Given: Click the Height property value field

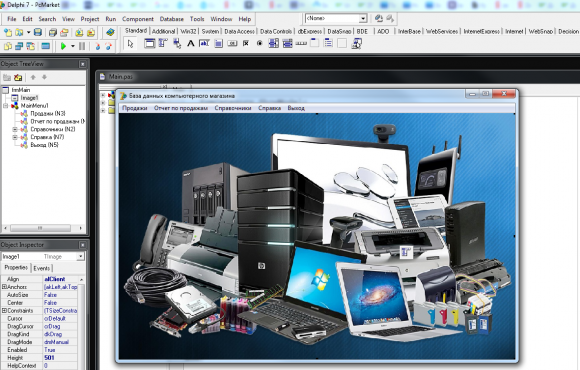Looking at the screenshot, I should (60, 358).
